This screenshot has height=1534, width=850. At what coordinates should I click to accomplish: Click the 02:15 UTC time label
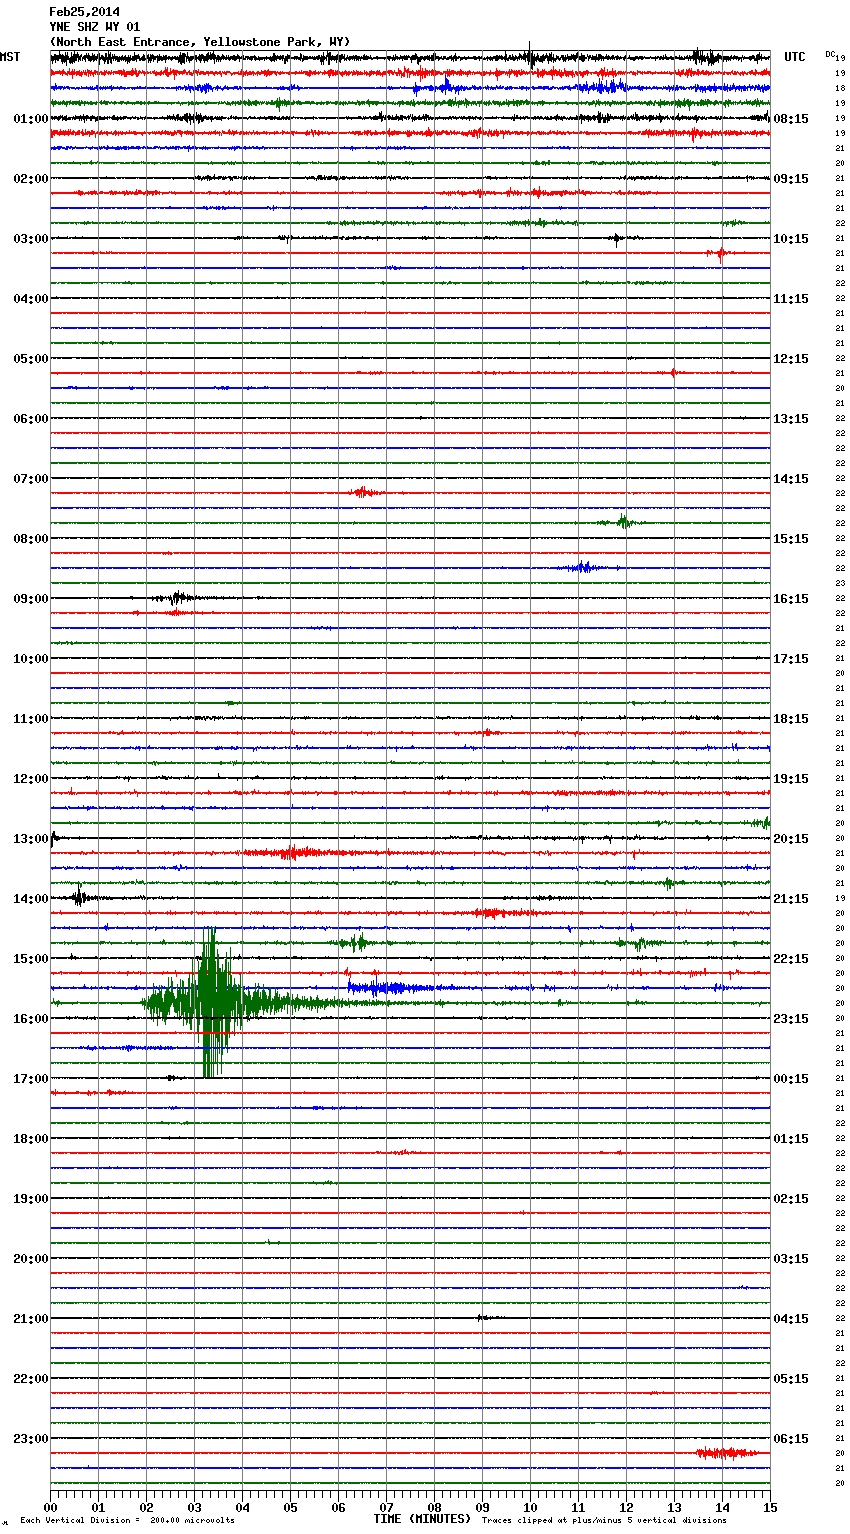pos(791,1199)
